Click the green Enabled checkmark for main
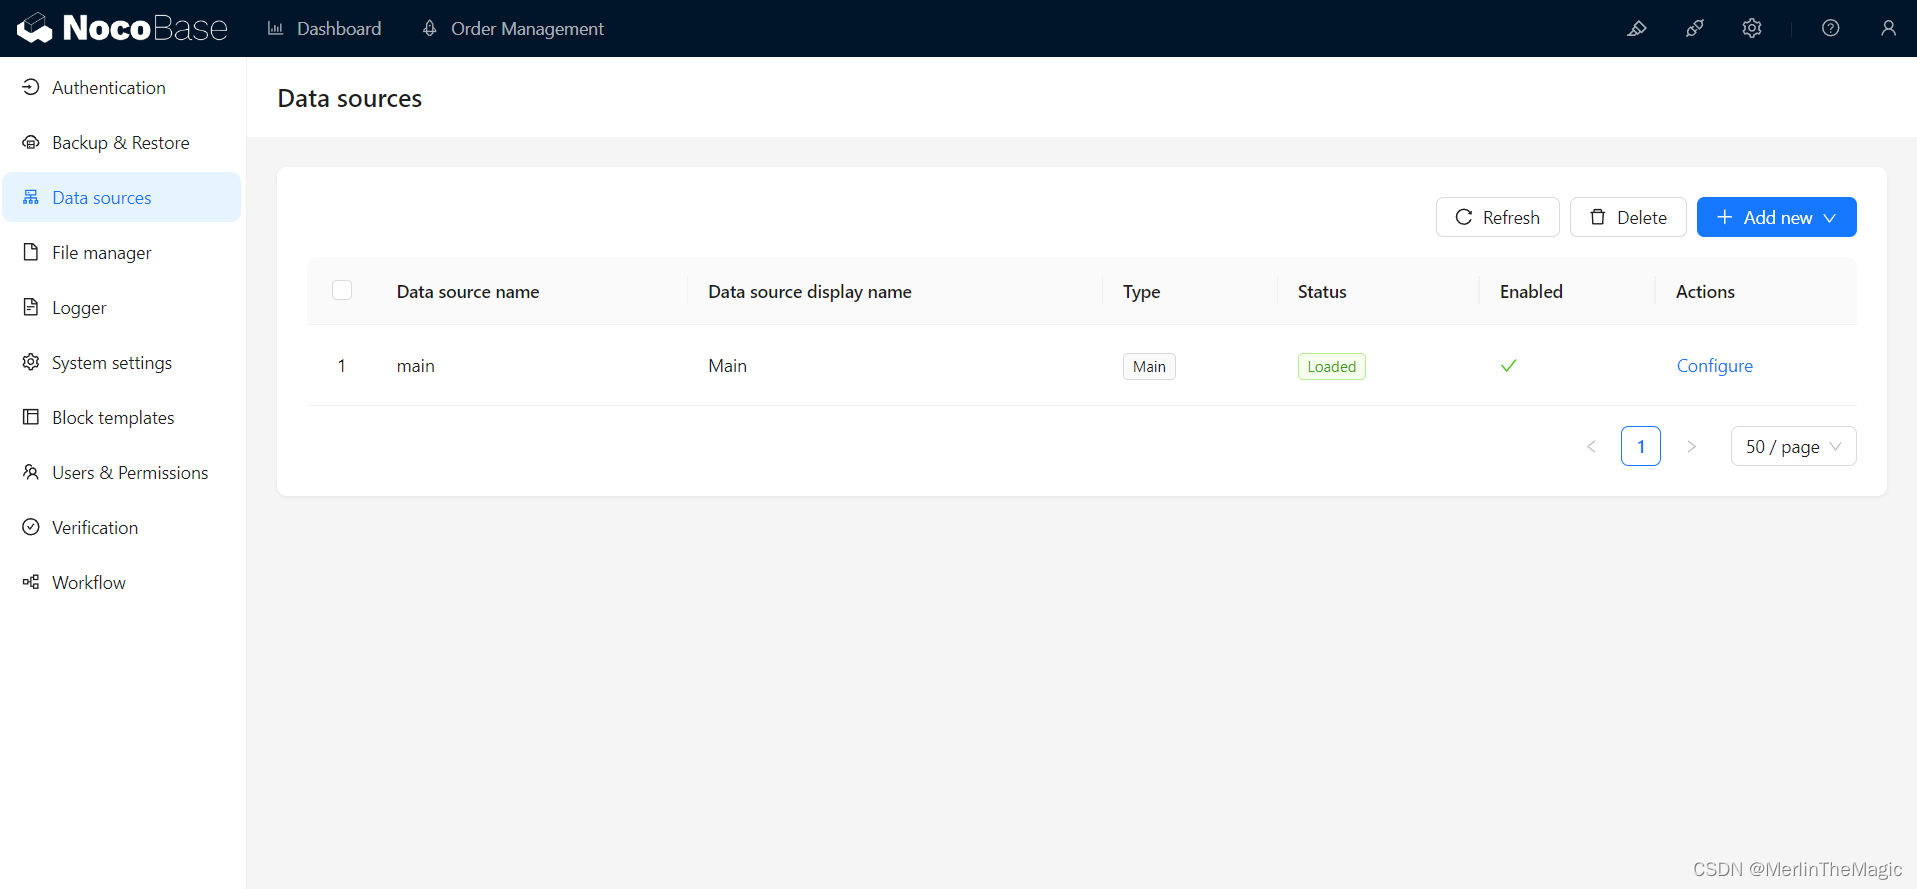 pyautogui.click(x=1509, y=366)
